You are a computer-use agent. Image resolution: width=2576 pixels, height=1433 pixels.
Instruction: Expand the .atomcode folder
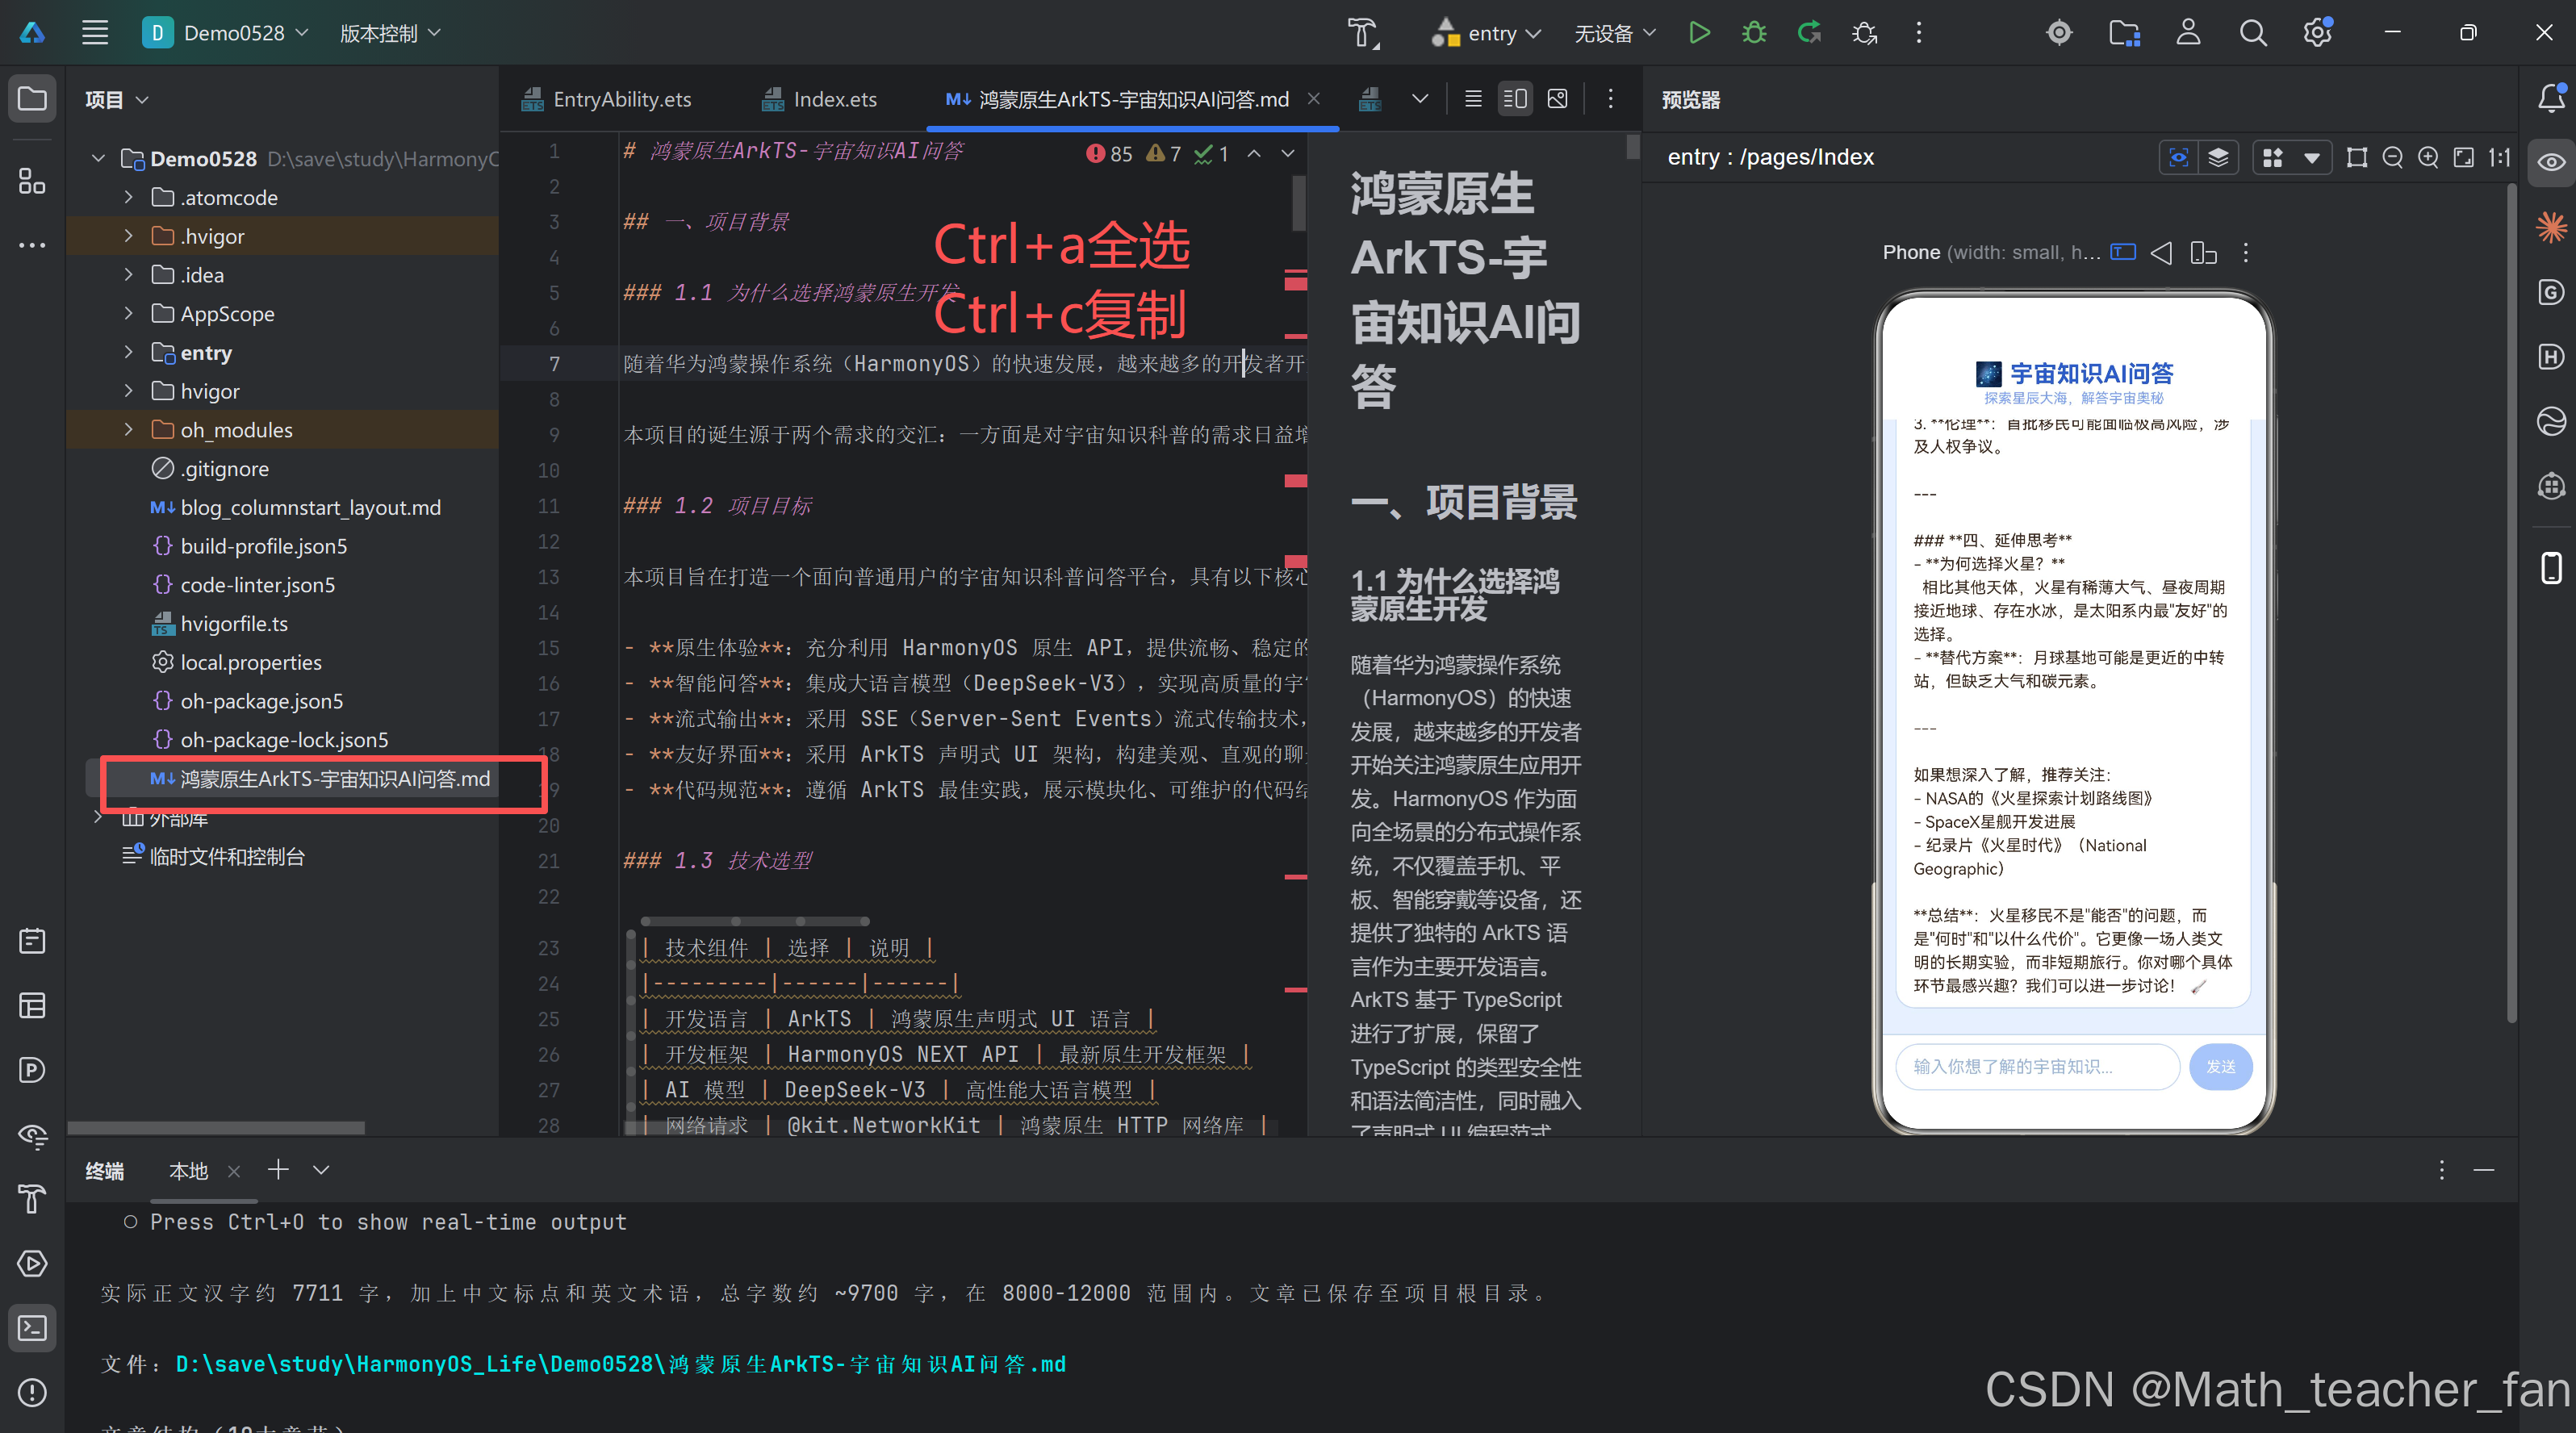click(128, 197)
